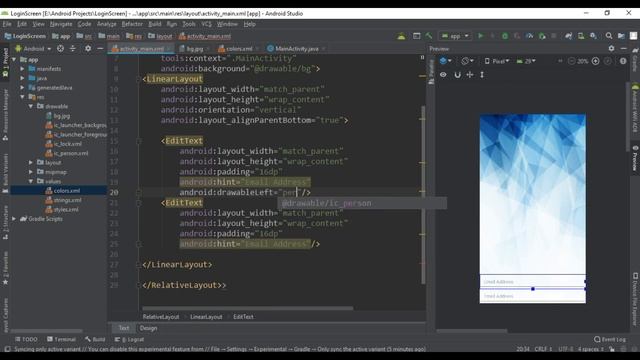Open the Pixel device dropdown in Preview

tap(497, 61)
